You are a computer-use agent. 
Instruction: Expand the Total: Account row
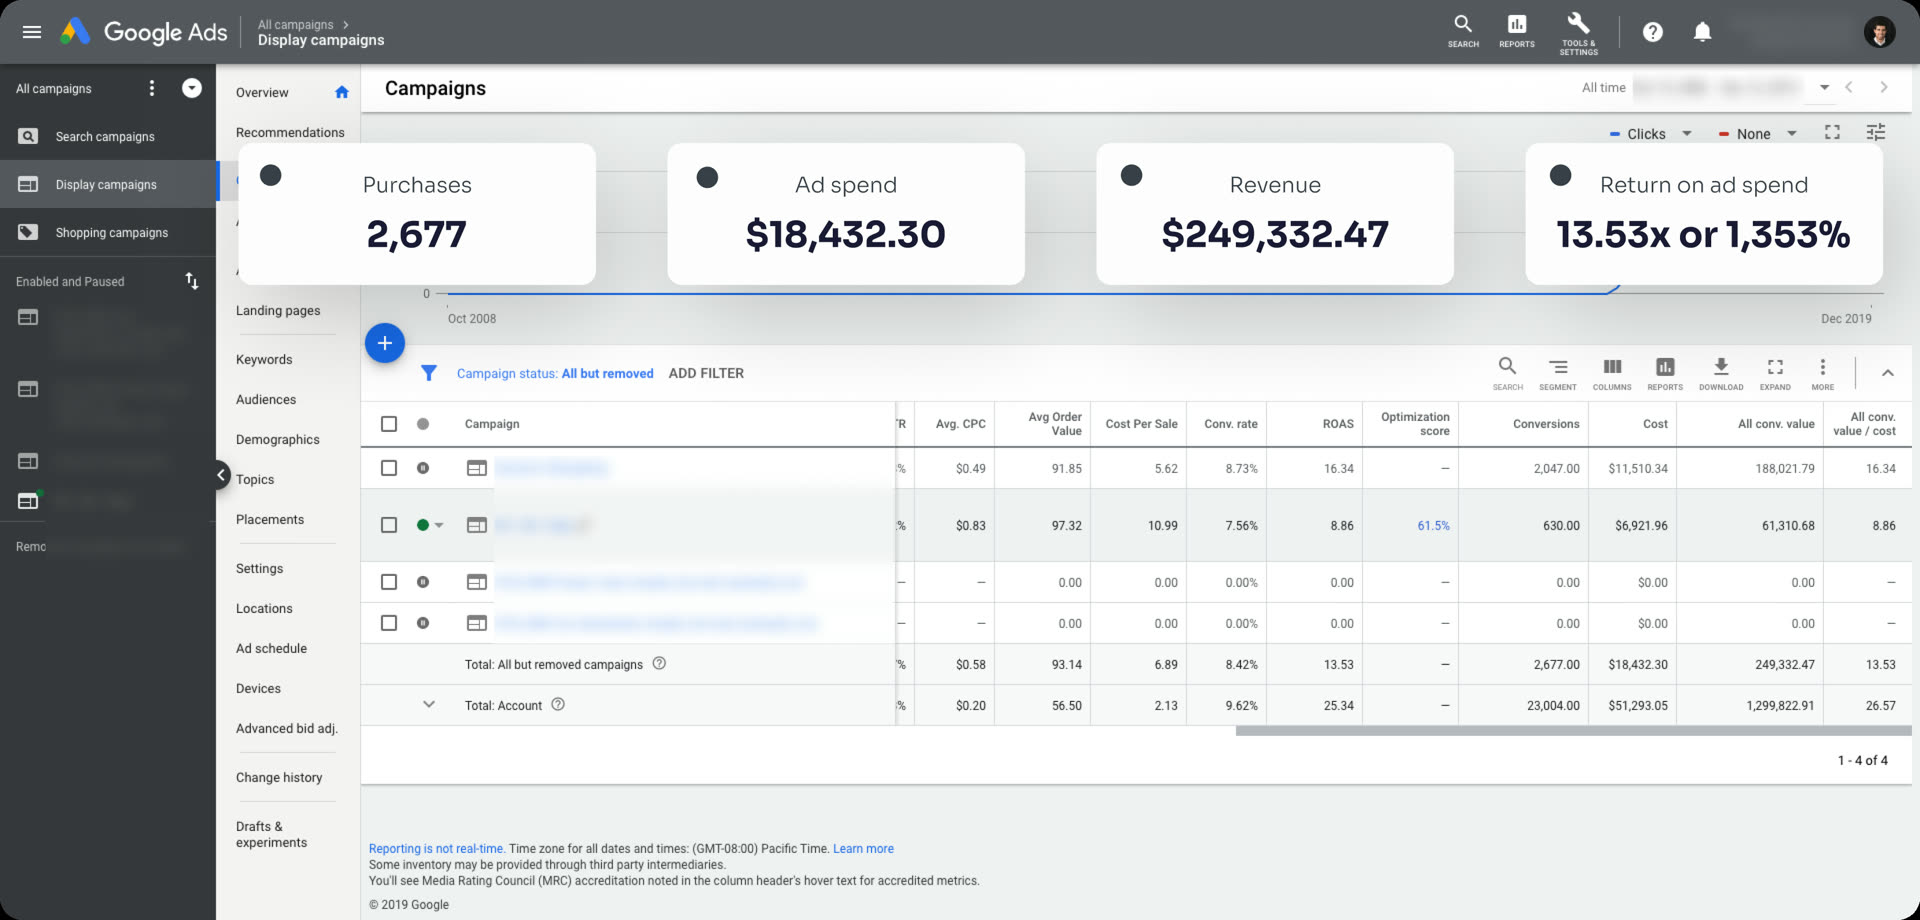pyautogui.click(x=429, y=704)
